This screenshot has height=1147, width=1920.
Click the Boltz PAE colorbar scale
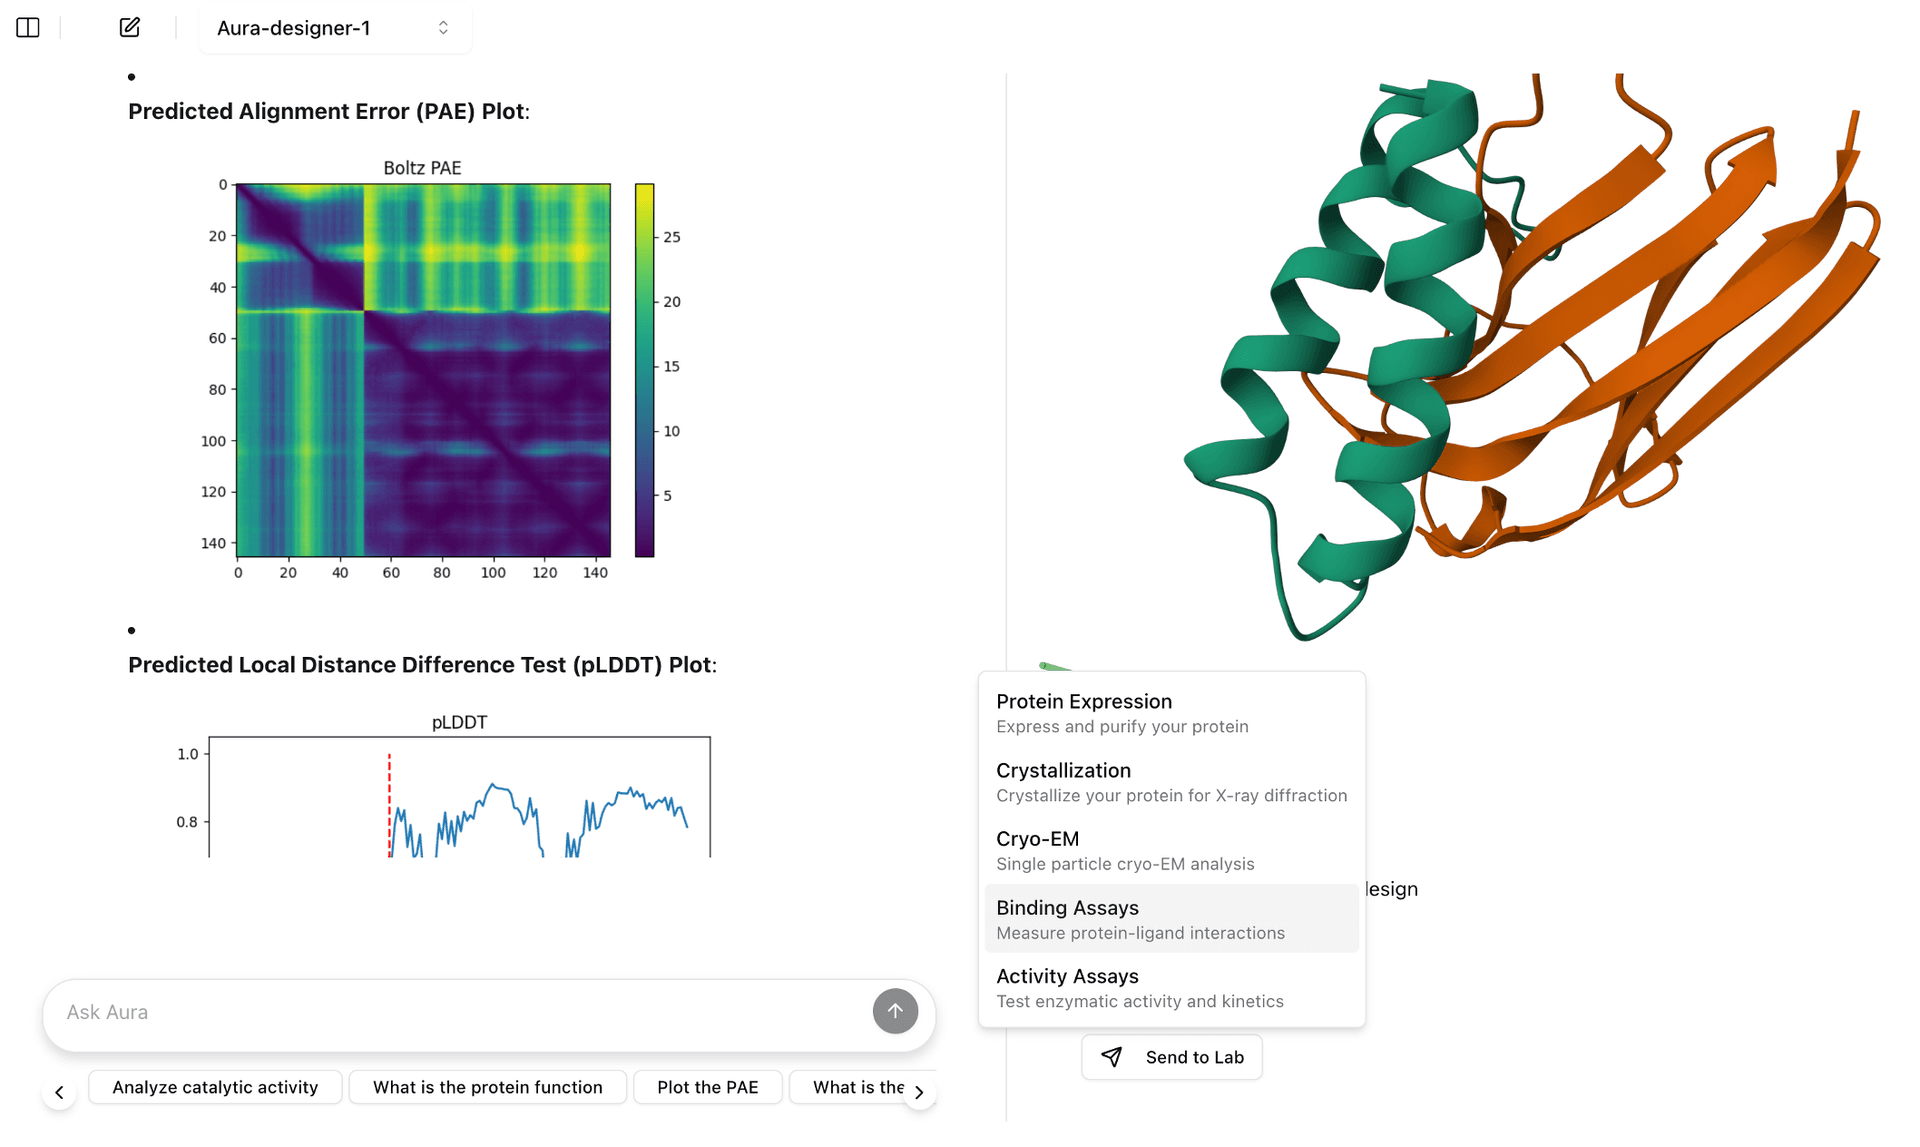pos(644,366)
